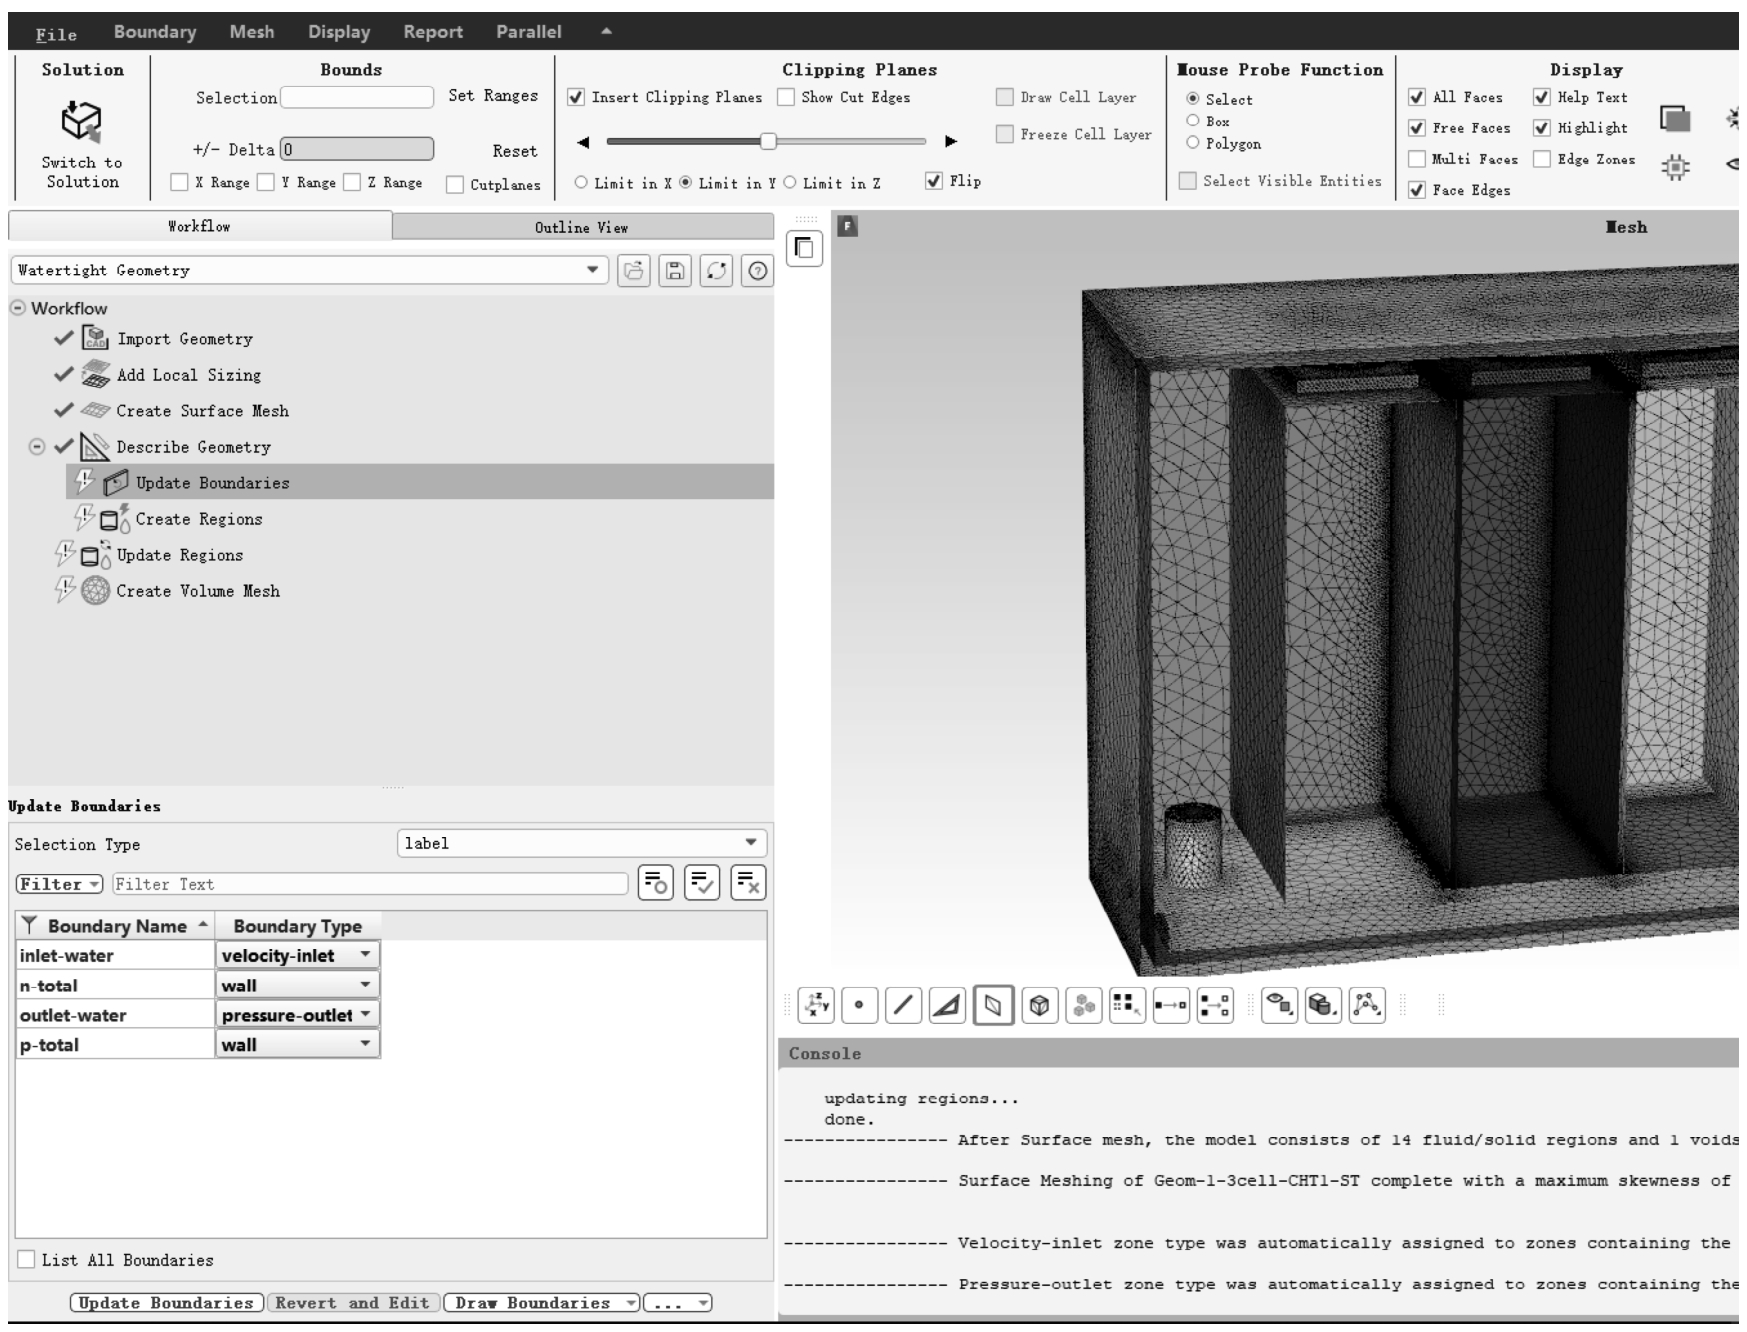Select the face triangle selection filter icon
This screenshot has height=1332, width=1747.
947,1005
